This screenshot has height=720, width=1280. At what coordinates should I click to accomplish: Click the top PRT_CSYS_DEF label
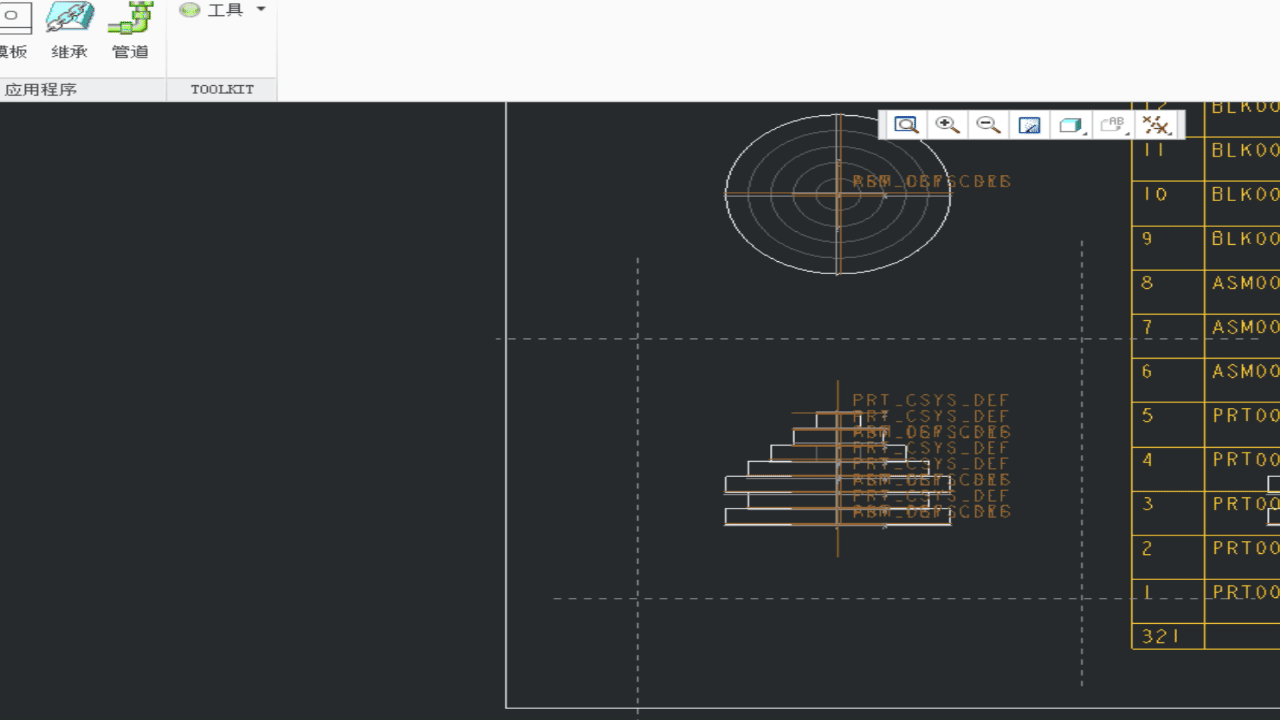pyautogui.click(x=931, y=400)
